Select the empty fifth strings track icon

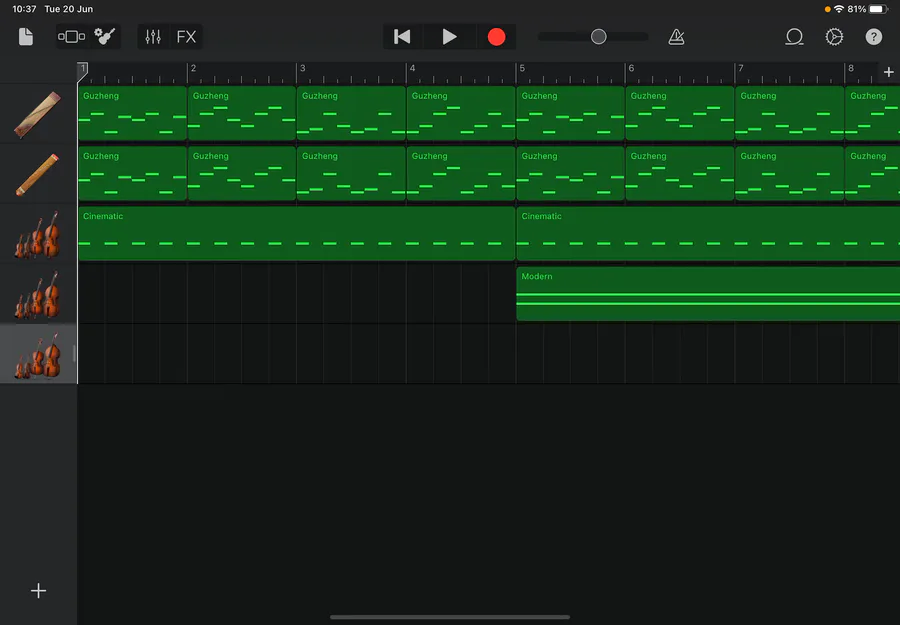38,354
